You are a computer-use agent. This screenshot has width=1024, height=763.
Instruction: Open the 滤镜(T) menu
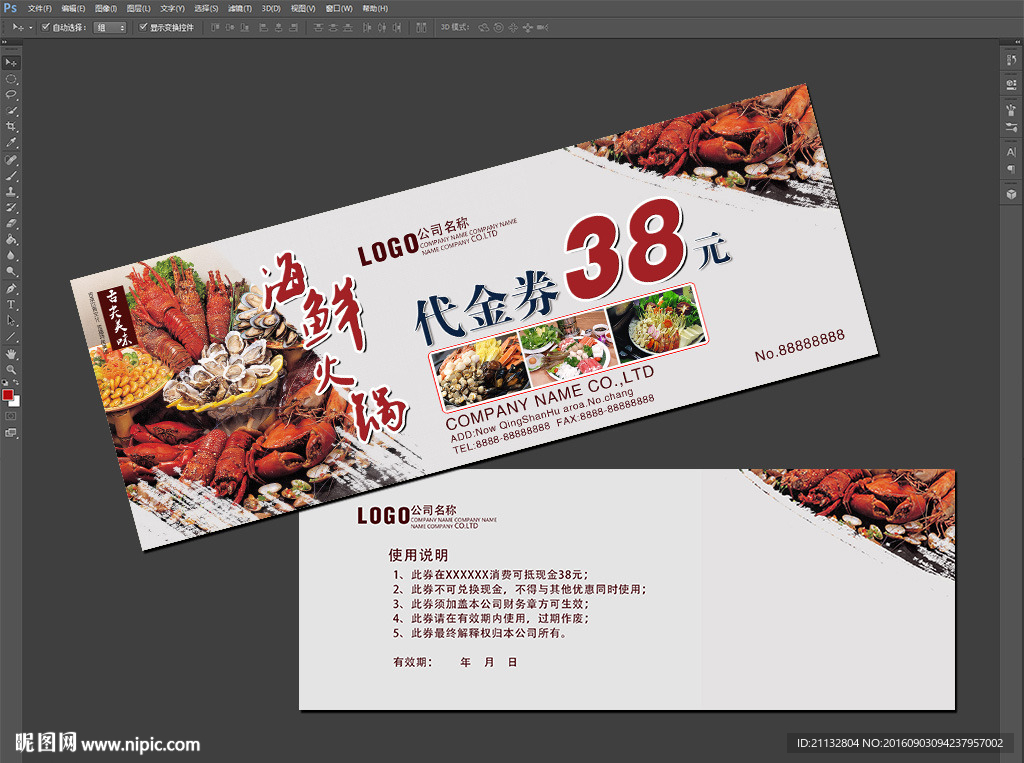(240, 8)
